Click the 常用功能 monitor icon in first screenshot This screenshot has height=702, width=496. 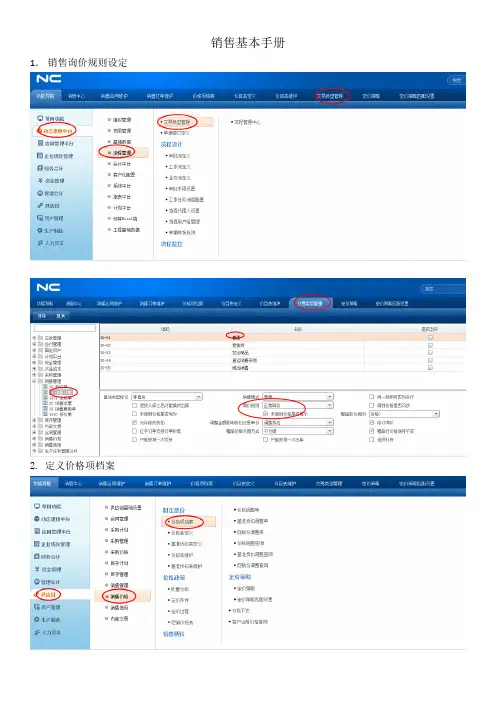(40, 118)
